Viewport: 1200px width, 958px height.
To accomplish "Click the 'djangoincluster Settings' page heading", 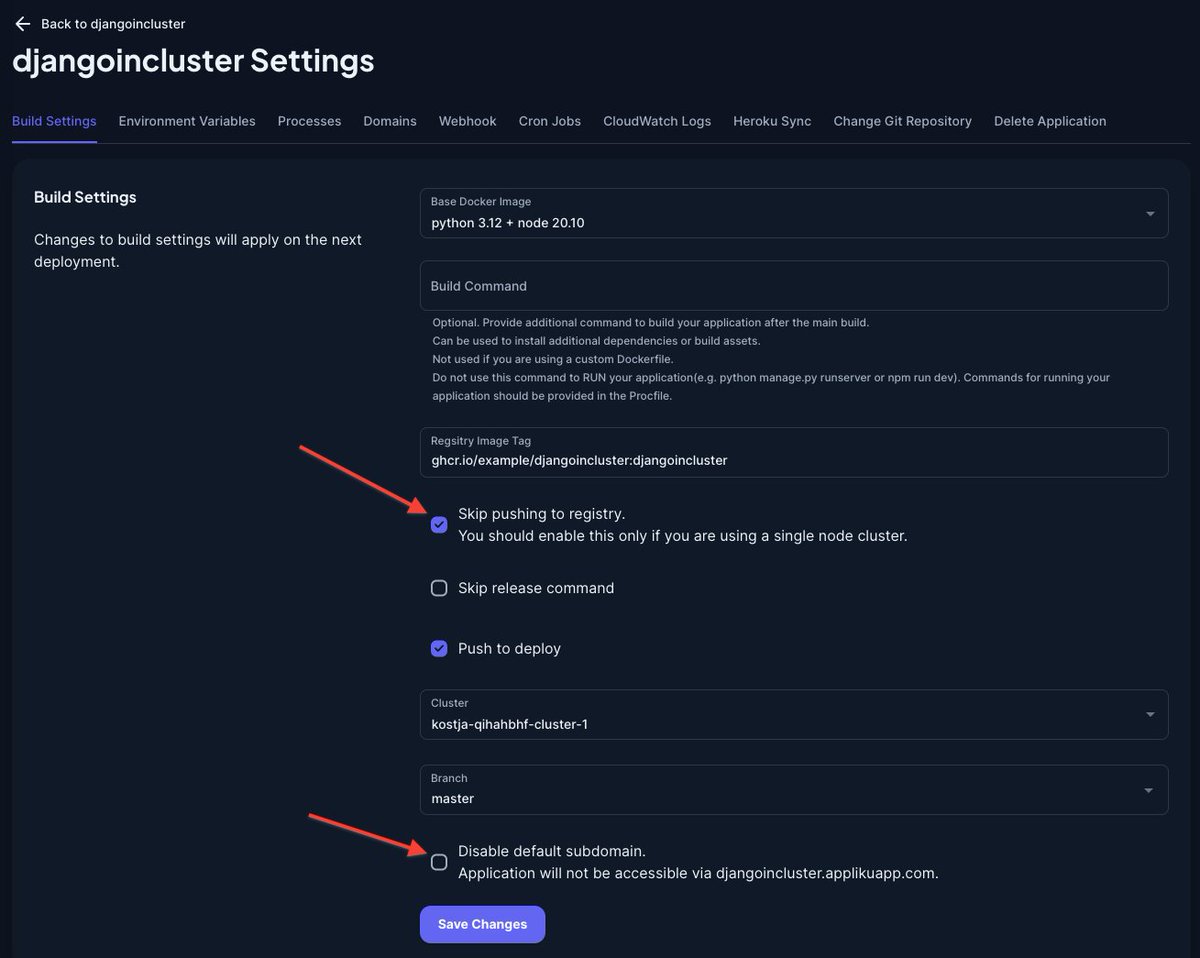I will click(193, 60).
